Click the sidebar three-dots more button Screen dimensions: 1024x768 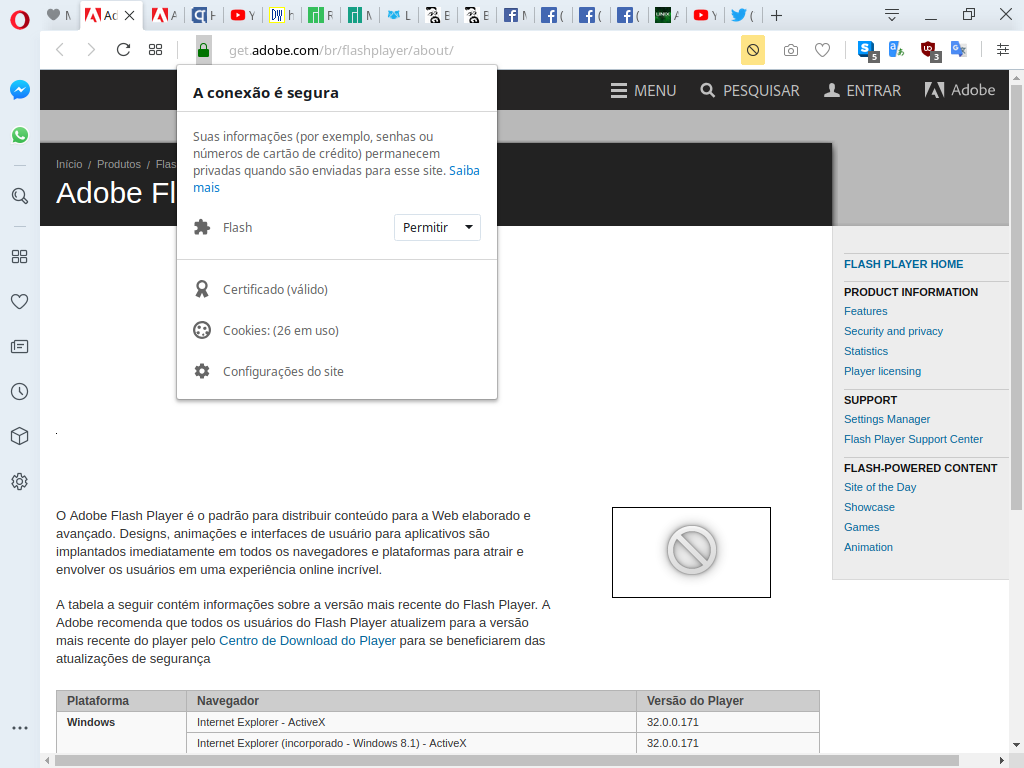20,728
